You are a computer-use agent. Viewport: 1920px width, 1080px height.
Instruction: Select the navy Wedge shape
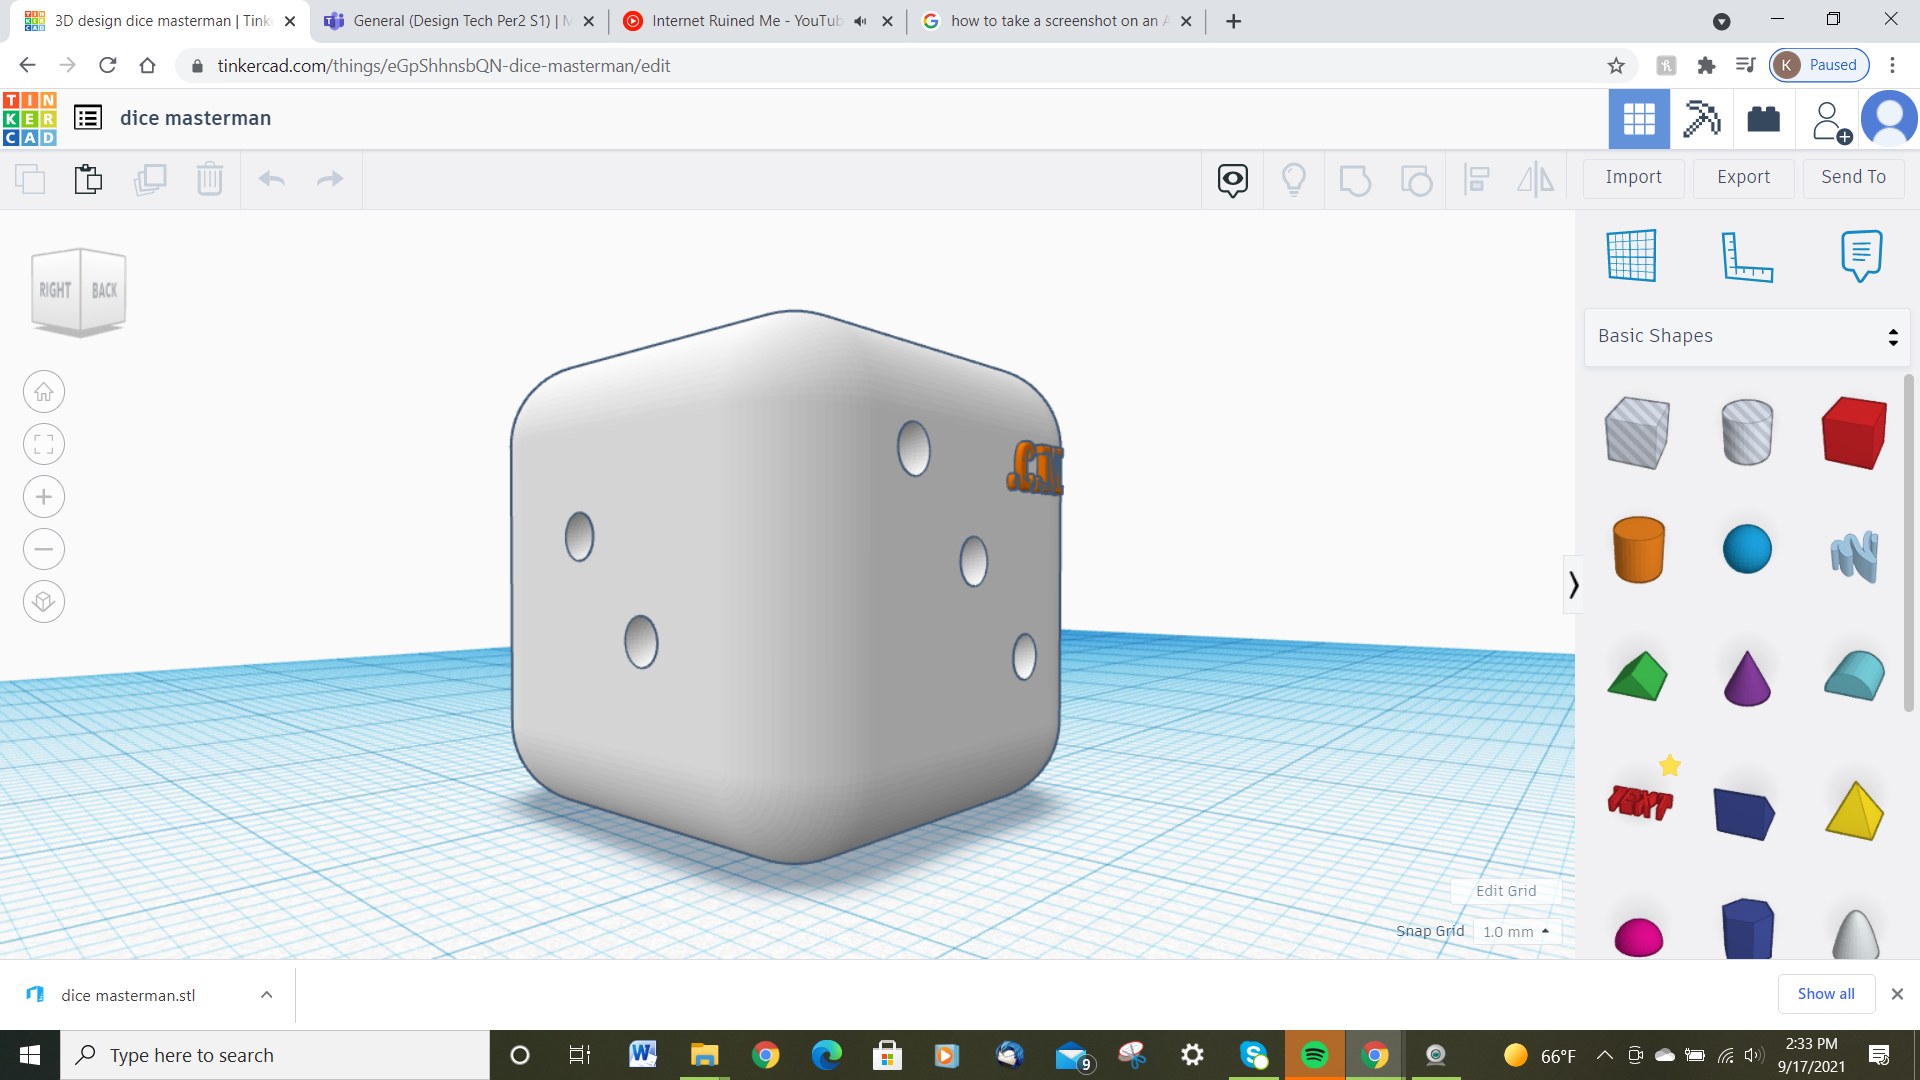click(1744, 812)
